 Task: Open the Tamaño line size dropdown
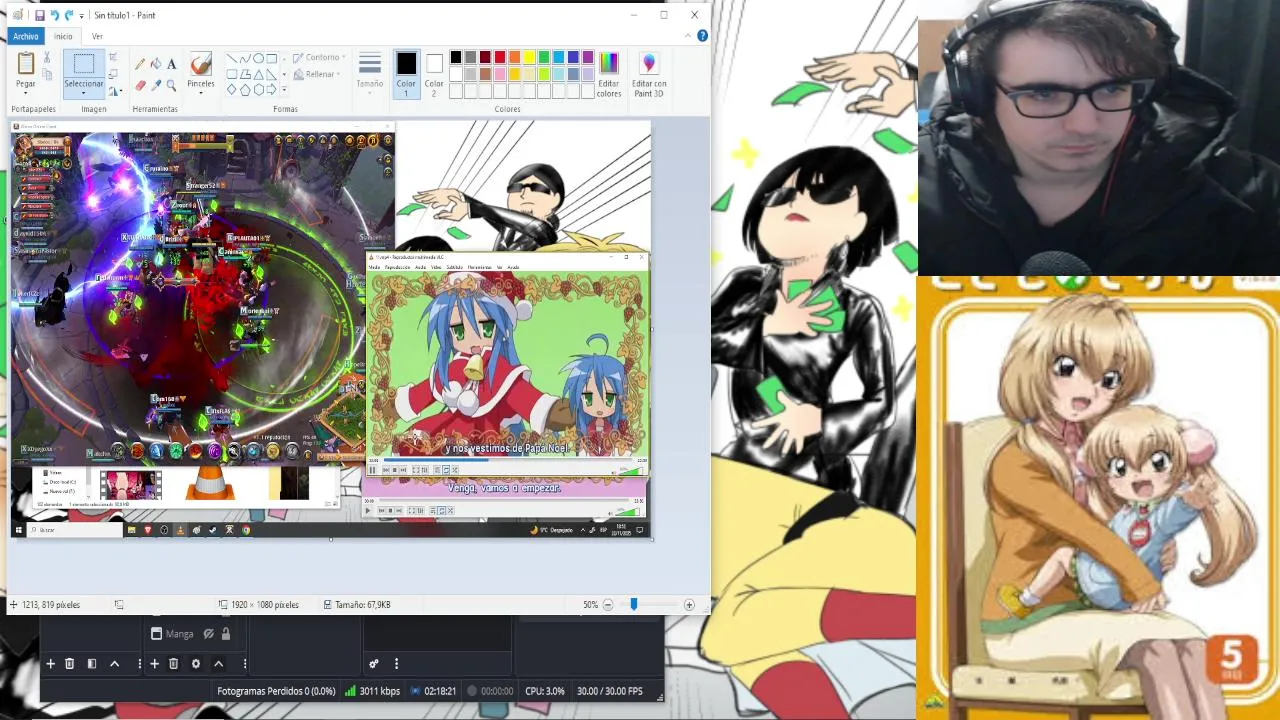pos(370,72)
